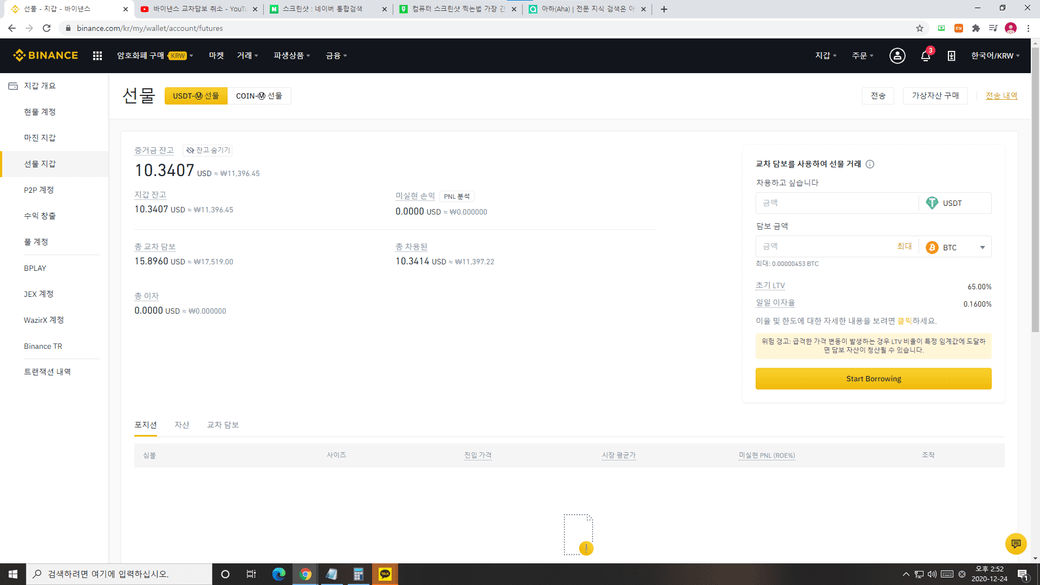Click the borrow amount input field
The image size is (1040, 585).
pos(836,203)
